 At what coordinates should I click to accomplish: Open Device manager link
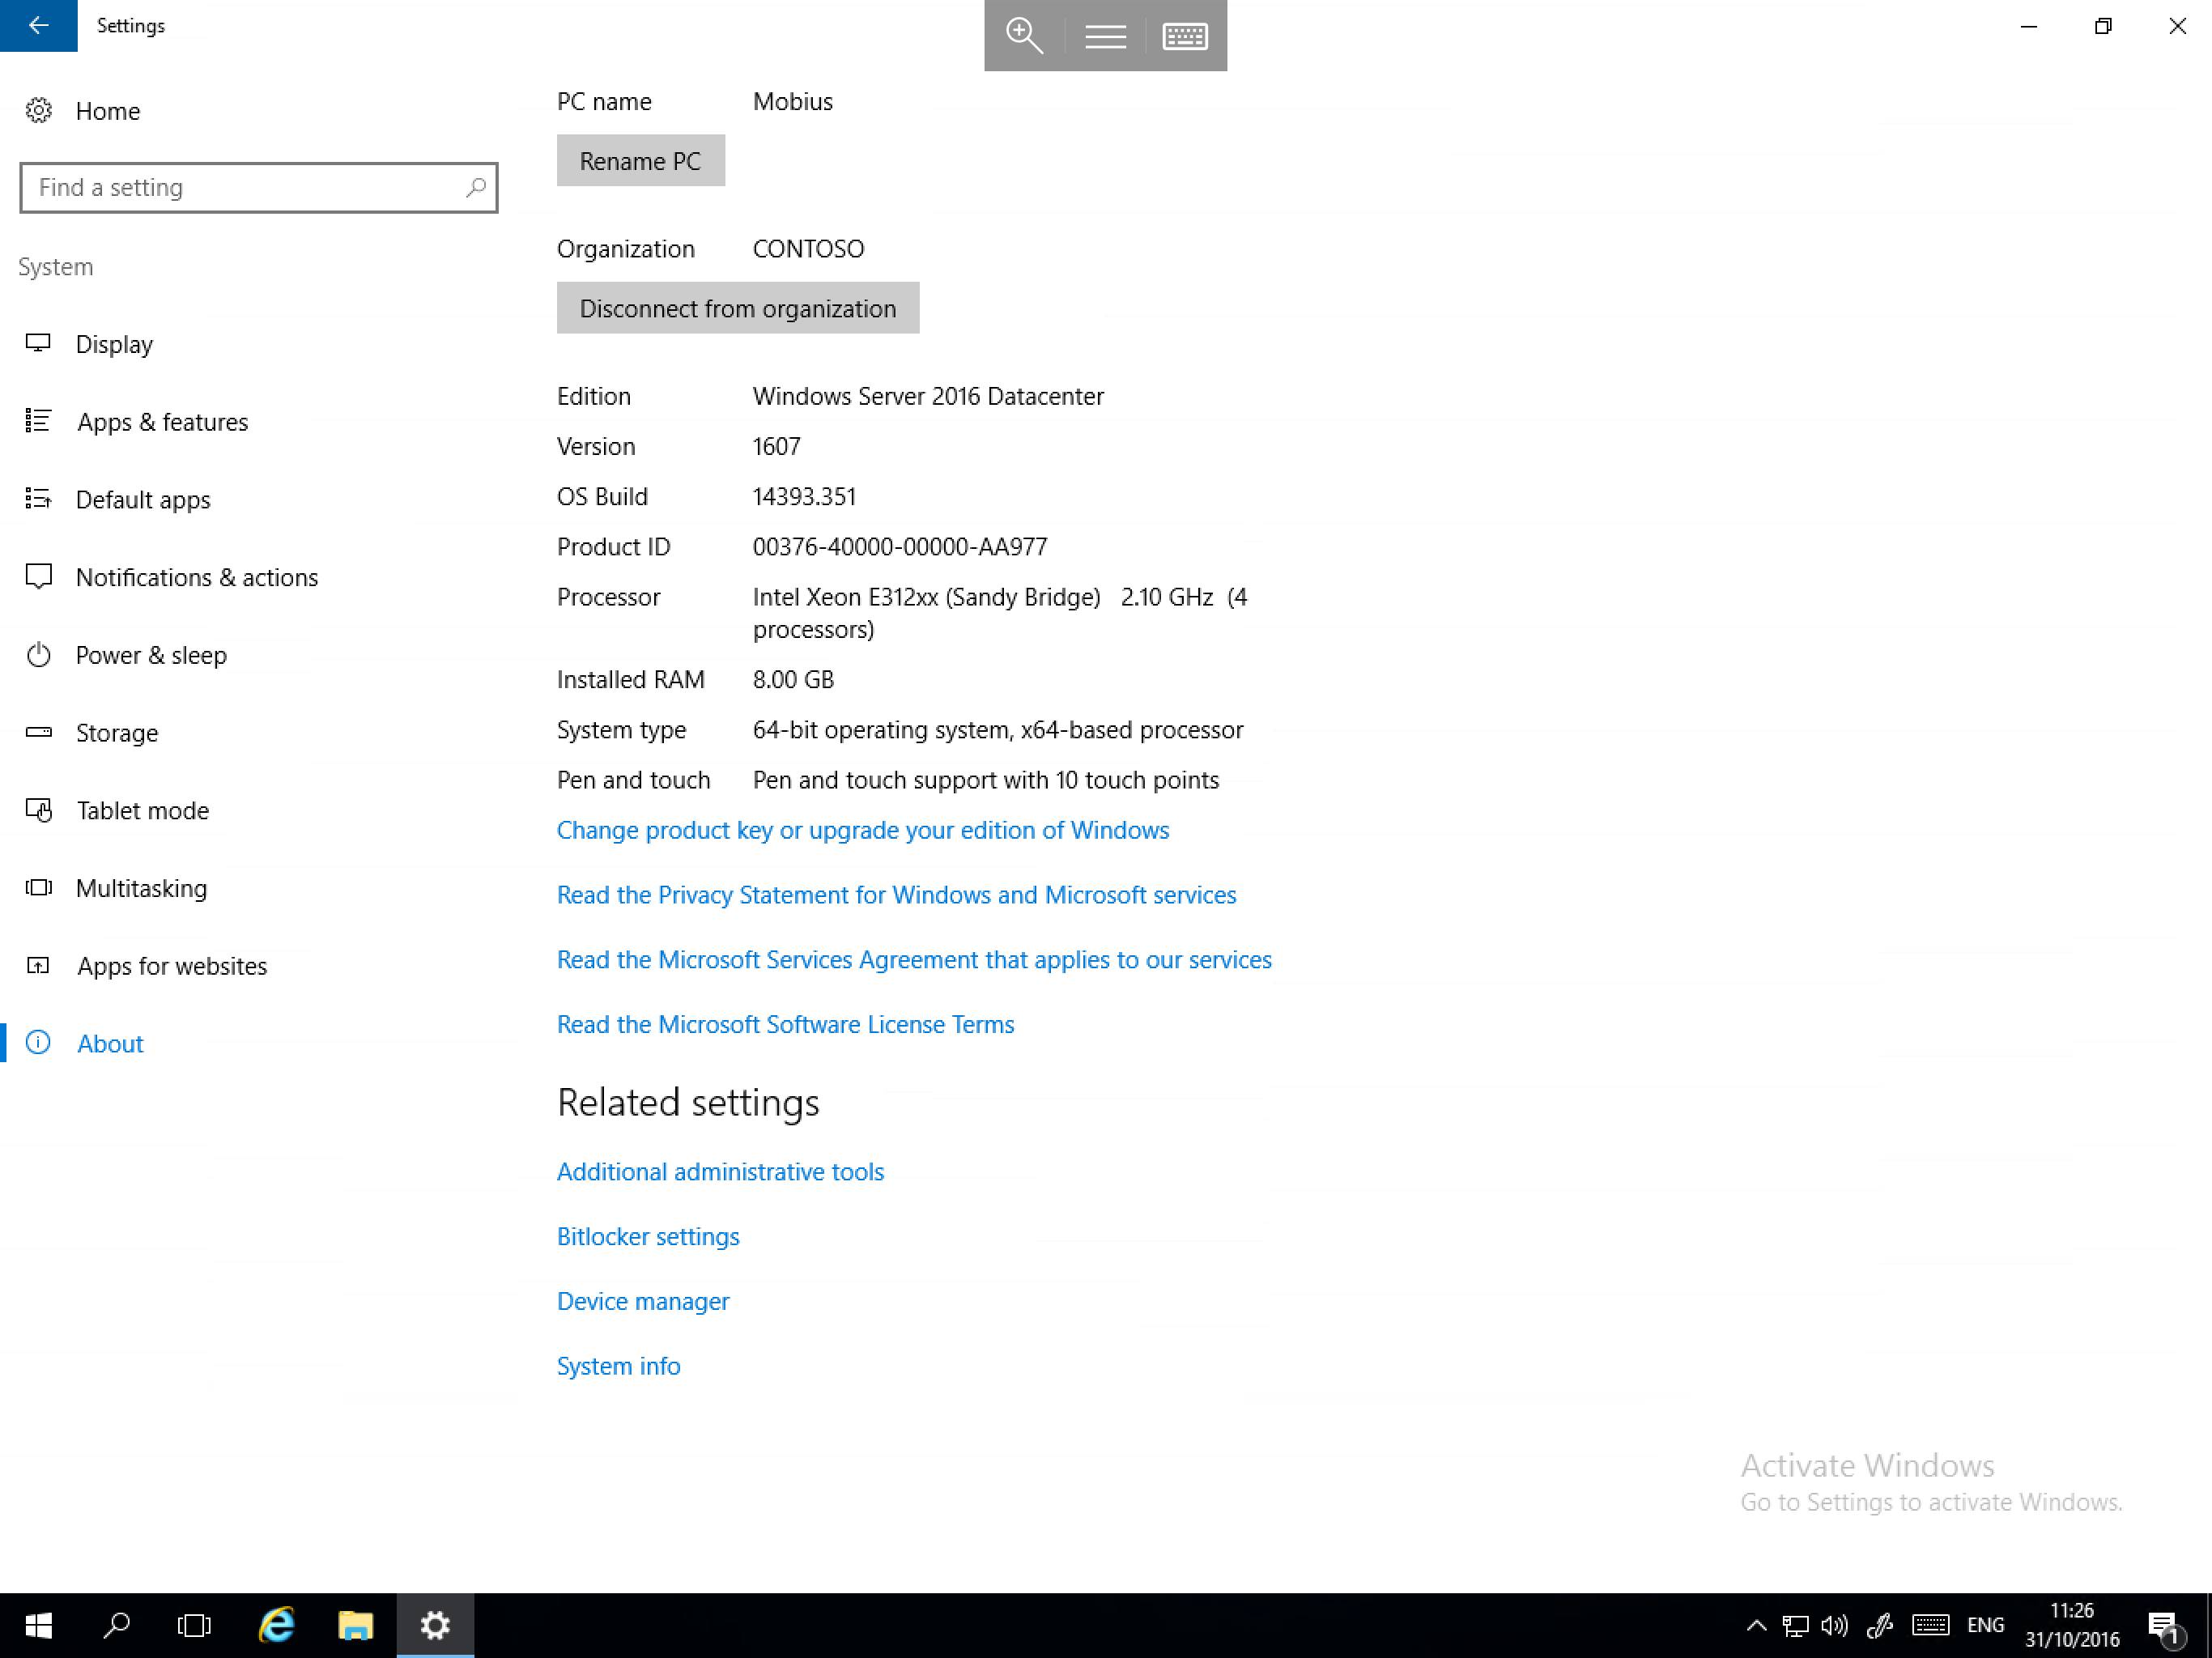pyautogui.click(x=643, y=1301)
